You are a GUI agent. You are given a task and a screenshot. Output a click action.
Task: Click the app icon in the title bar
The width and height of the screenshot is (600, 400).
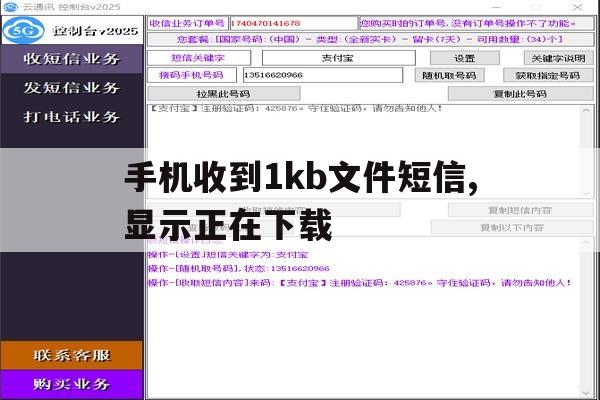pos(10,7)
